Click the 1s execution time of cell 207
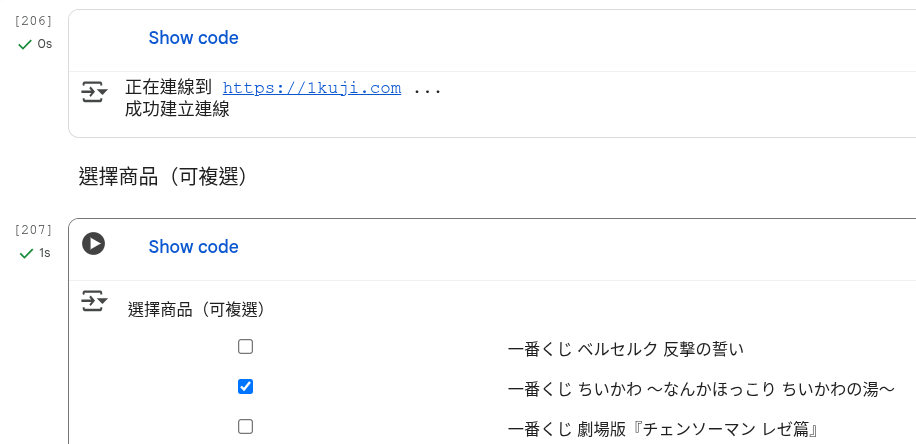This screenshot has height=444, width=916. (x=44, y=253)
